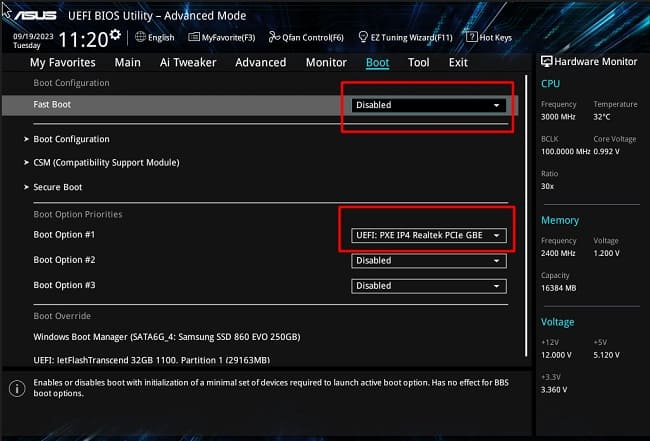Click the date 09/19/2023 Tuesday
This screenshot has height=441, width=650.
(x=33, y=41)
